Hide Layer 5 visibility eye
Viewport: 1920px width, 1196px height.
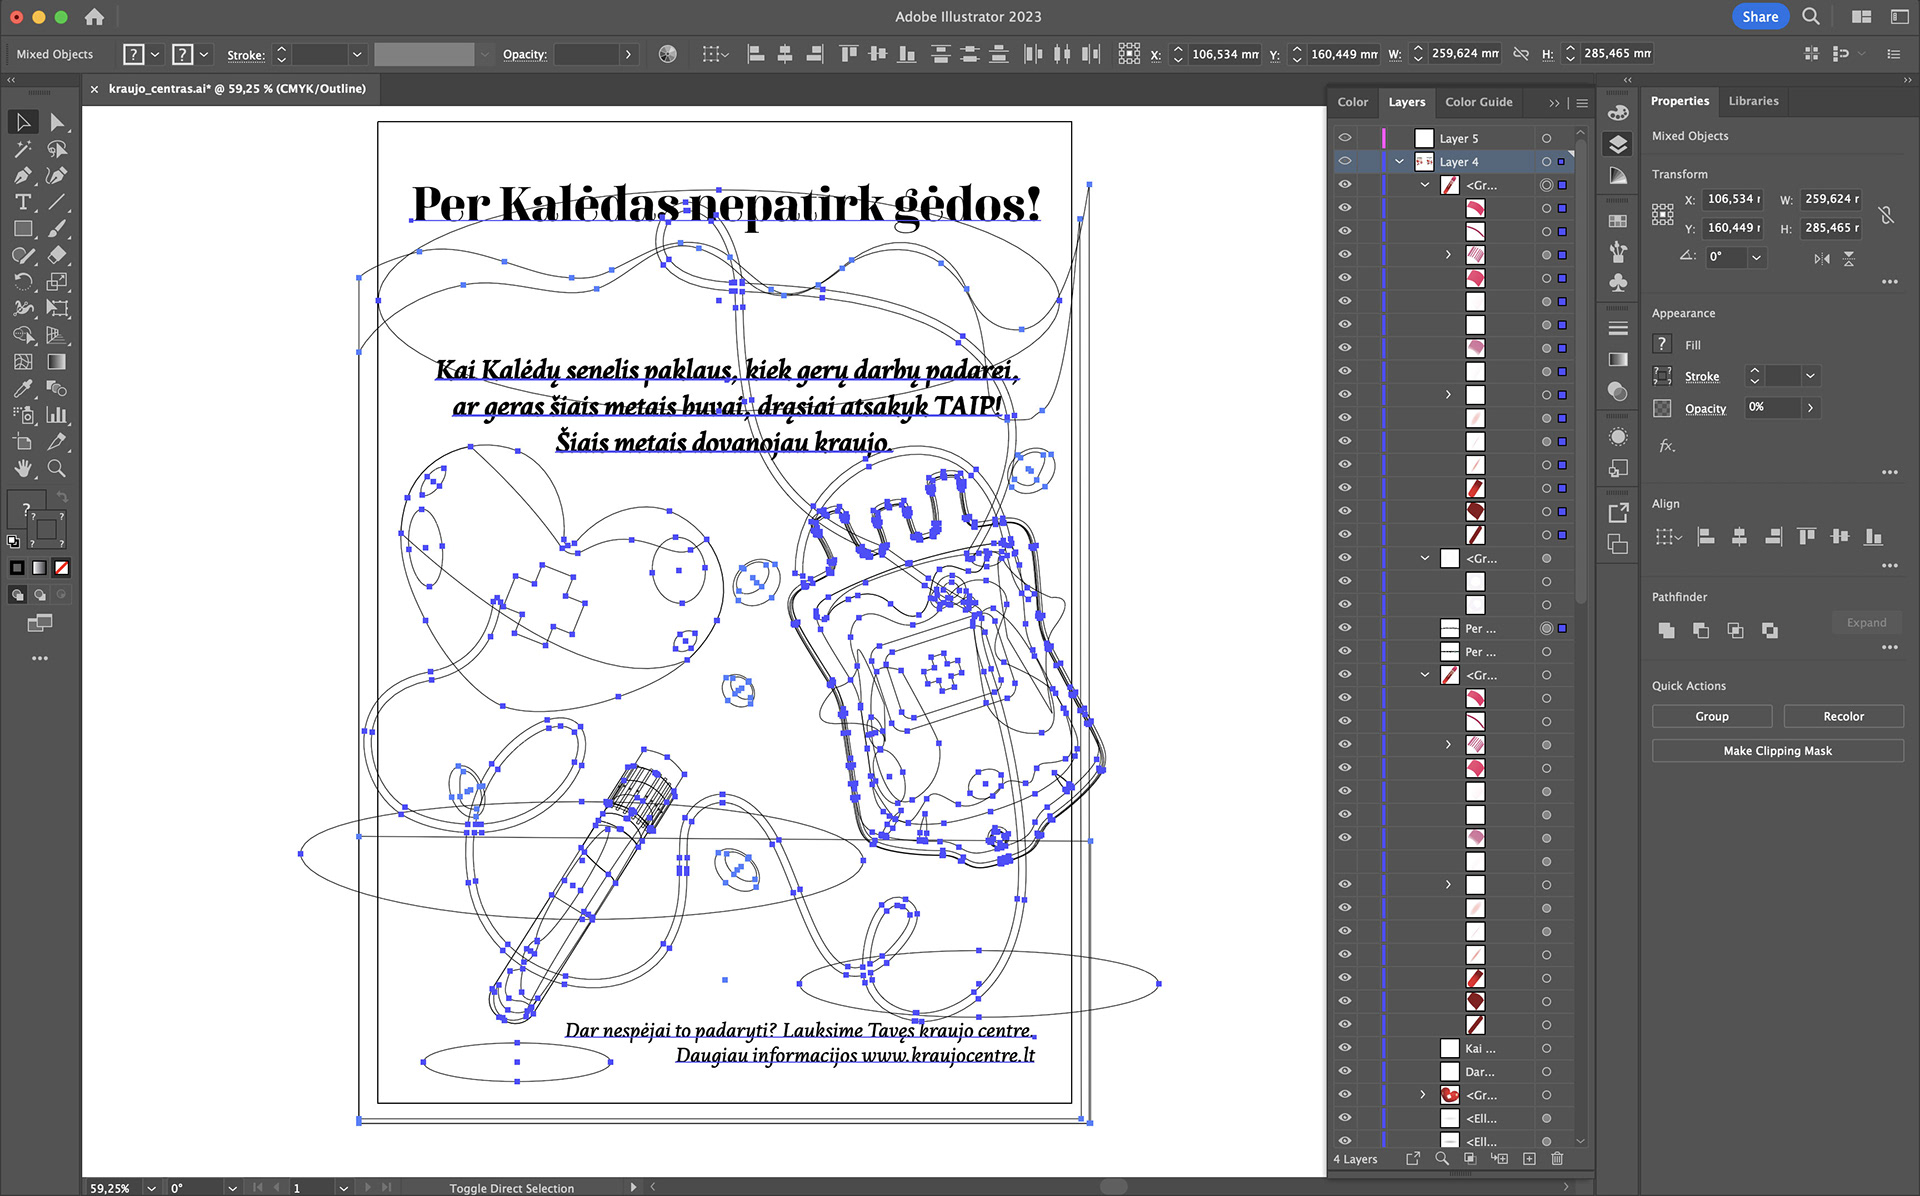(1345, 138)
